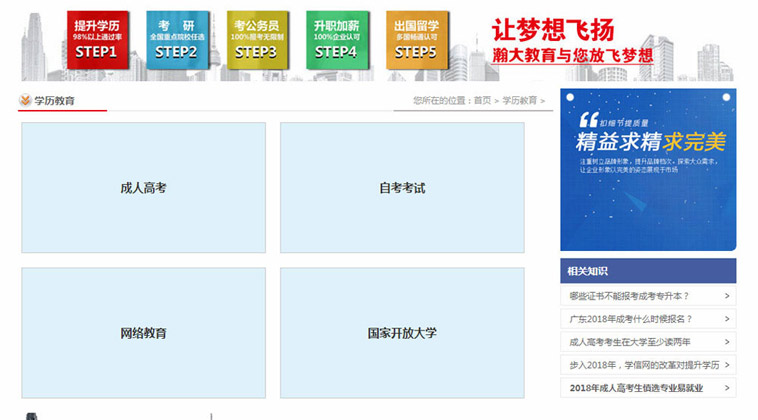The width and height of the screenshot is (758, 420).
Task: Click 首页 in the breadcrumb
Action: point(482,101)
